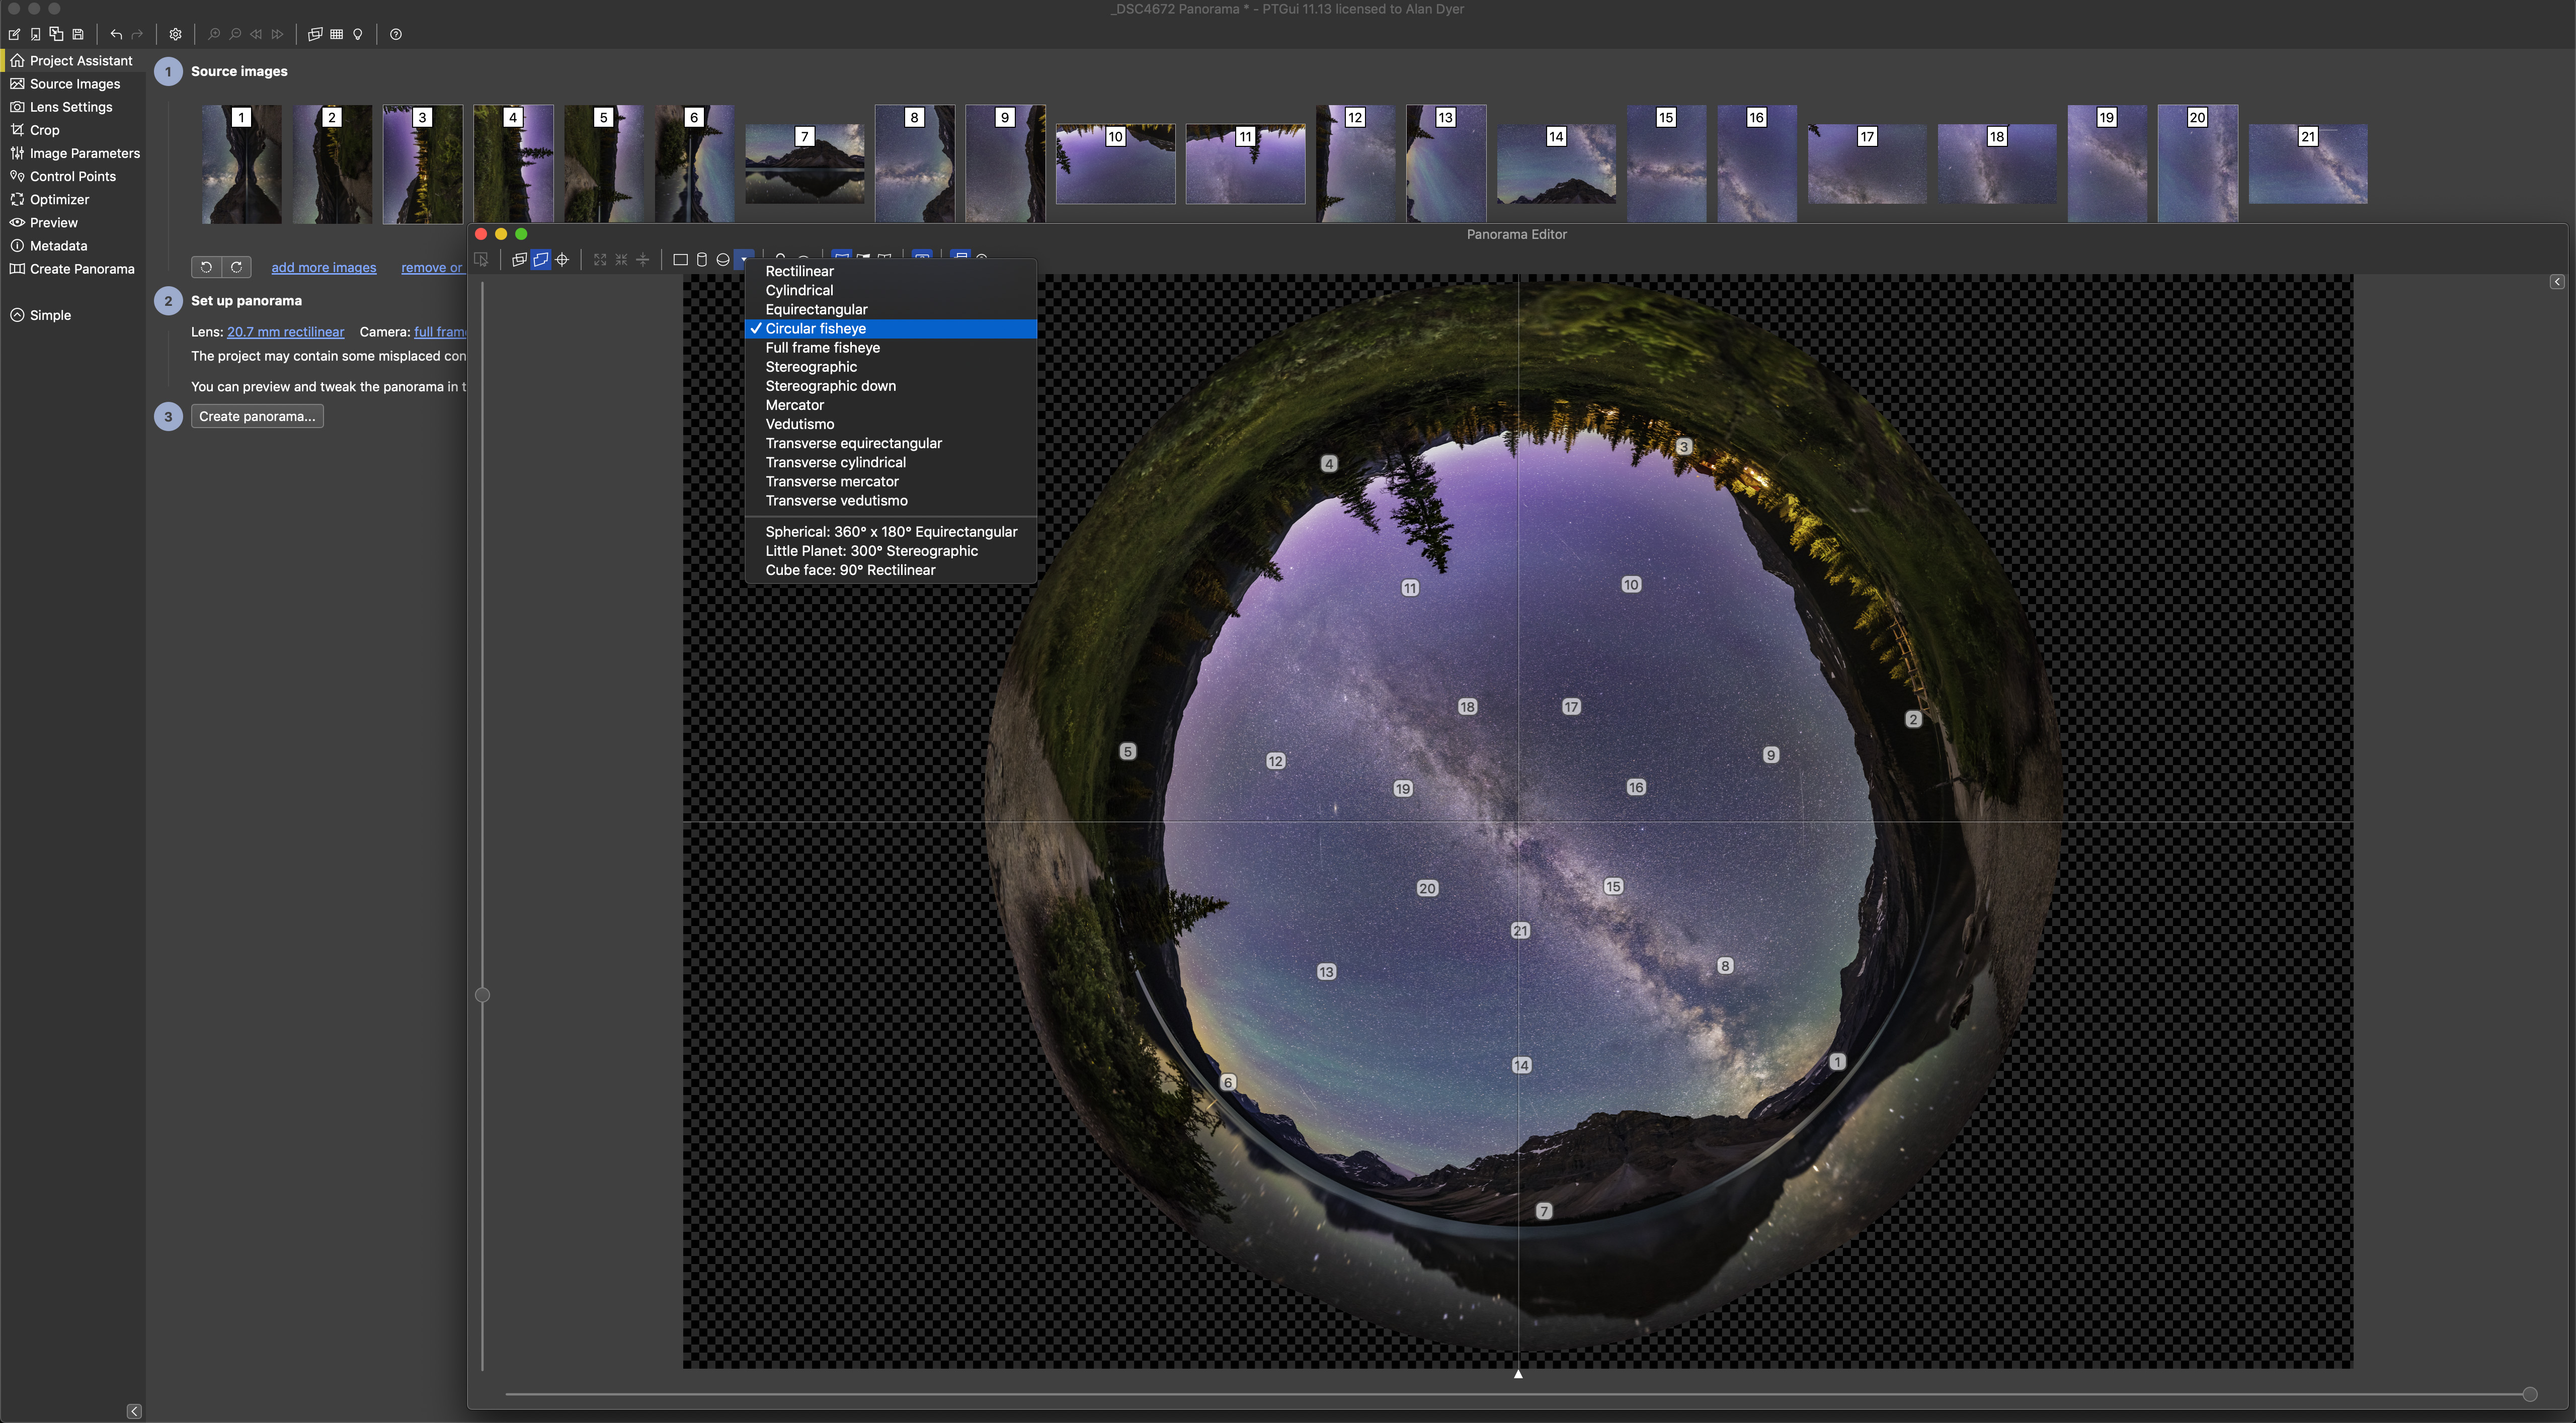2576x1423 pixels.
Task: Collapse Panorama Editor right side panel arrow
Action: pyautogui.click(x=2556, y=282)
